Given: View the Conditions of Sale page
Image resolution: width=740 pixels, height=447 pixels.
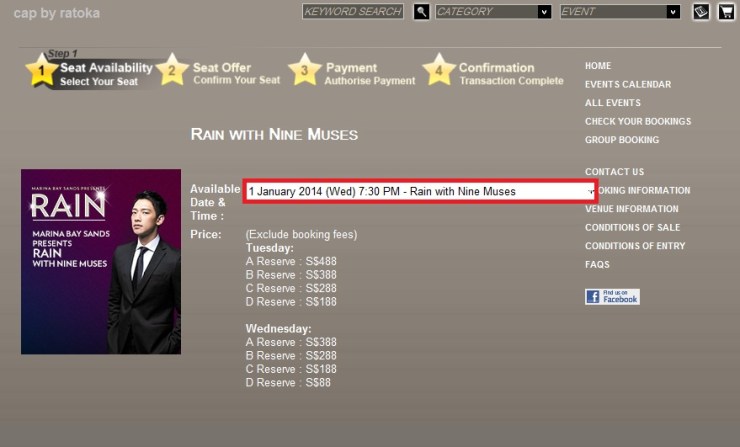Looking at the screenshot, I should tap(632, 228).
